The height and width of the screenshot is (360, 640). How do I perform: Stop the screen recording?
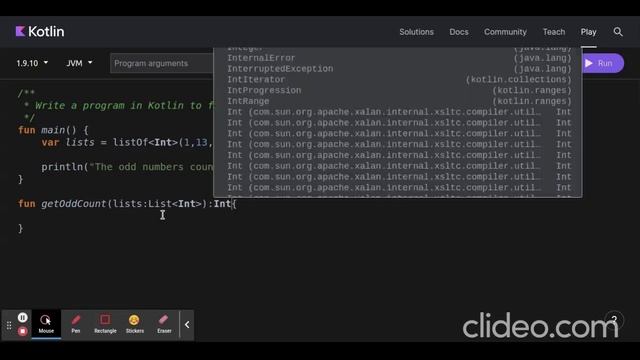pos(22,331)
